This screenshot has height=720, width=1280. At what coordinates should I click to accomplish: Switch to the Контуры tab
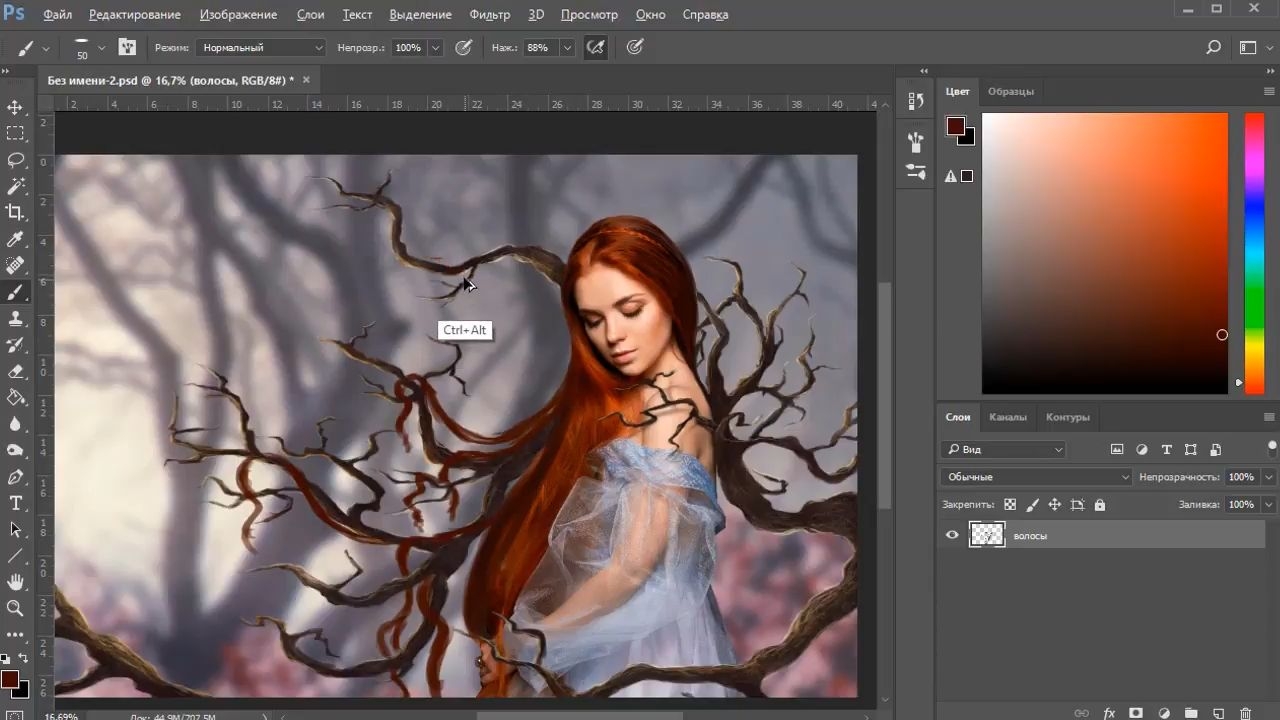pos(1068,417)
